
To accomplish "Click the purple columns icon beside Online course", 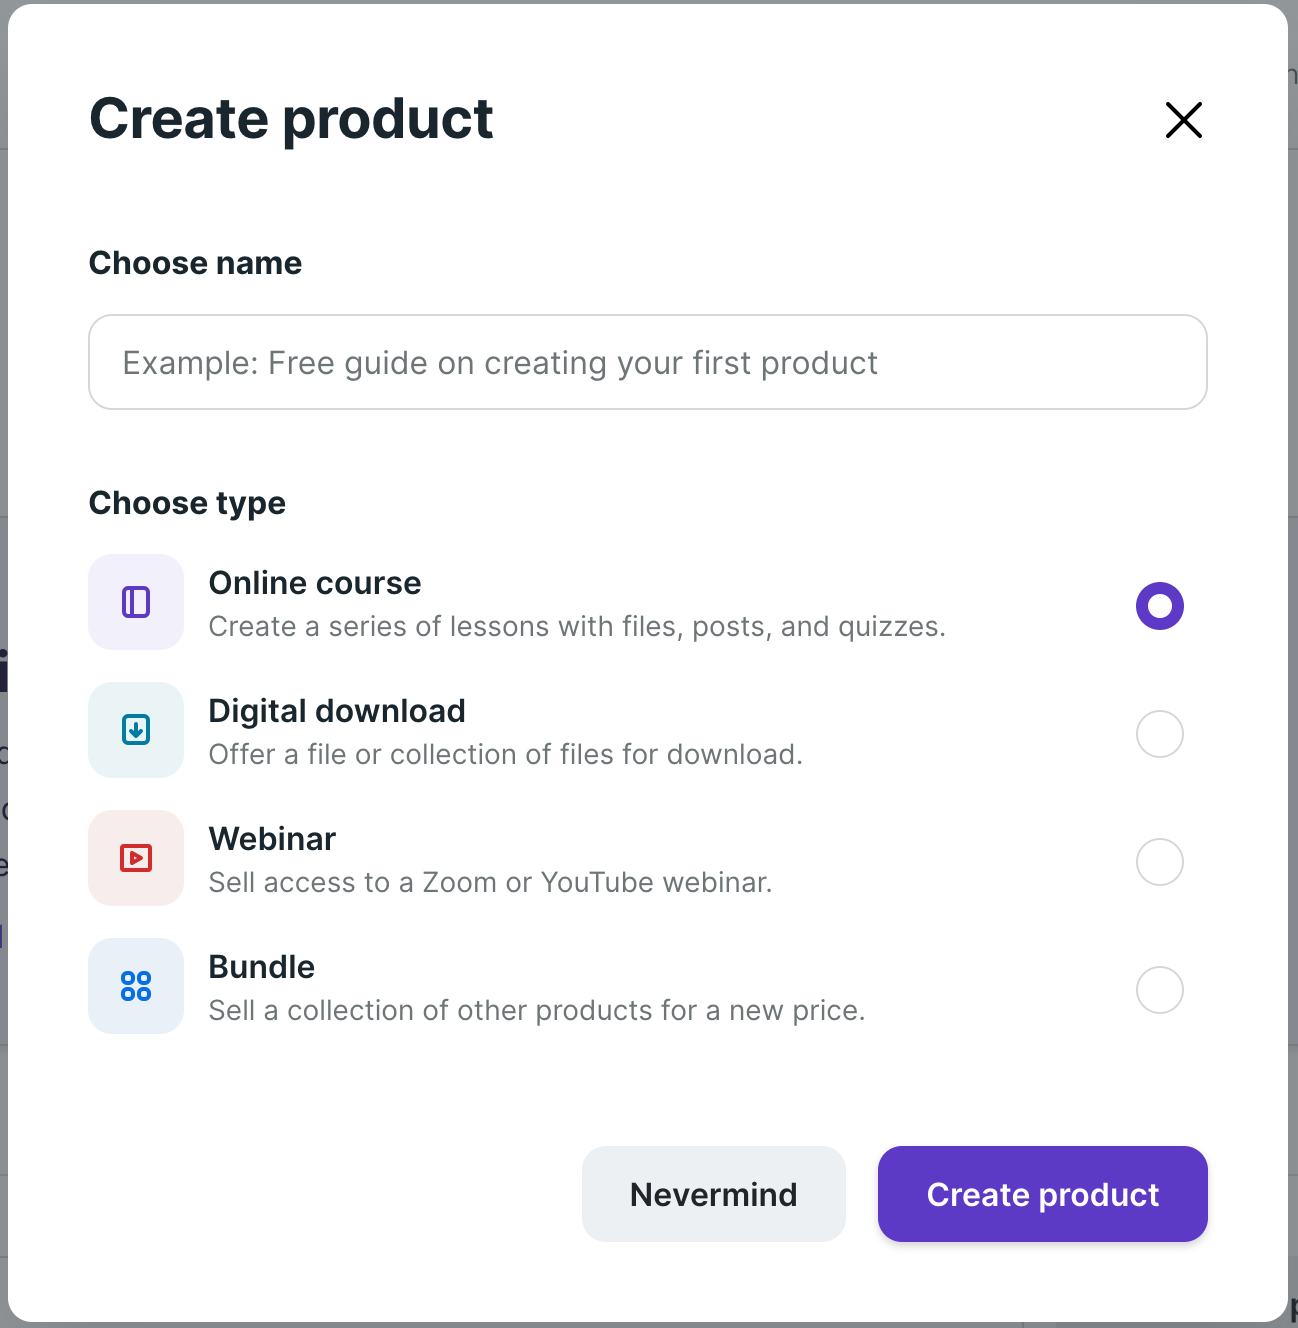I will click(135, 602).
